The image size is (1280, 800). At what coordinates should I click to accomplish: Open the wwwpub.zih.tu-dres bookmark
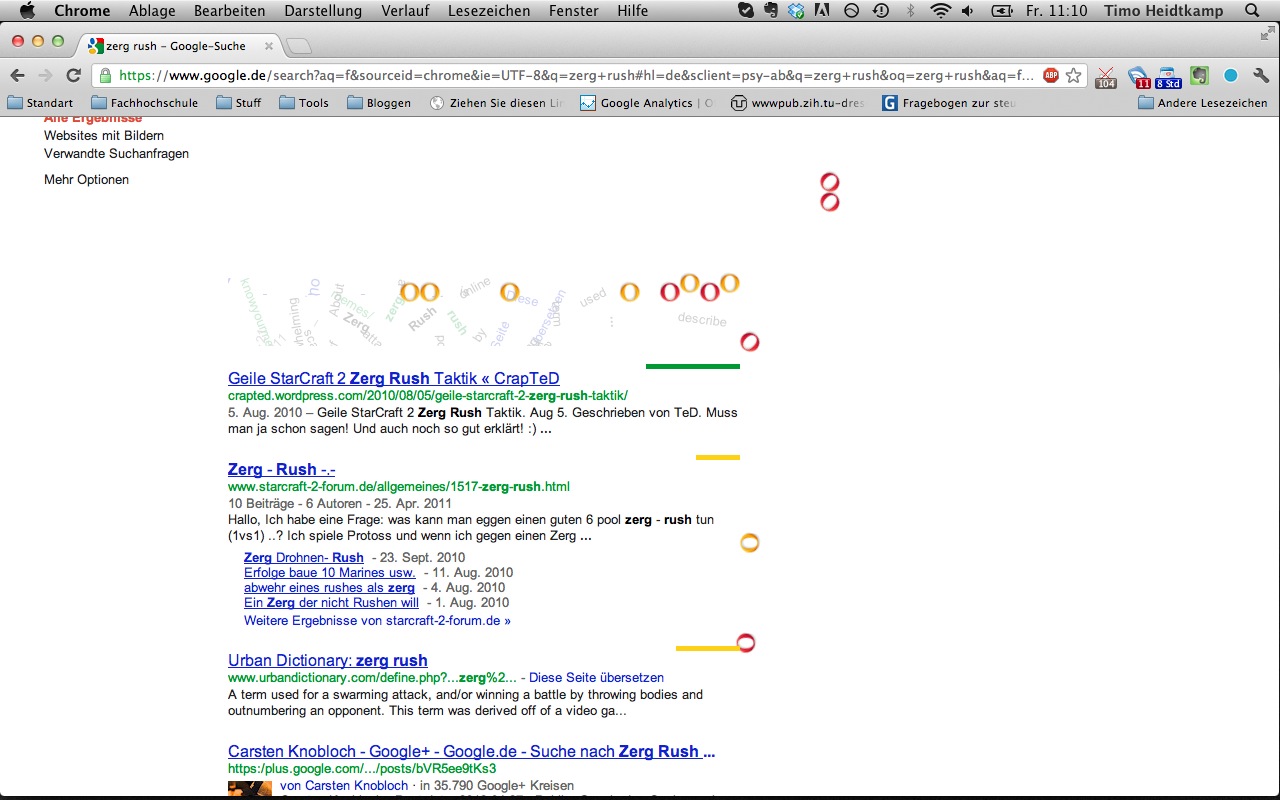[x=798, y=103]
